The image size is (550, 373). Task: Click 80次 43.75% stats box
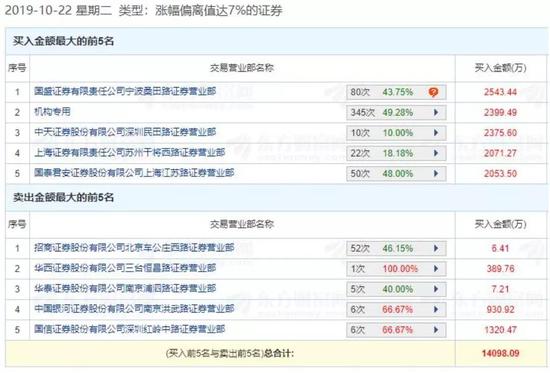click(x=396, y=92)
